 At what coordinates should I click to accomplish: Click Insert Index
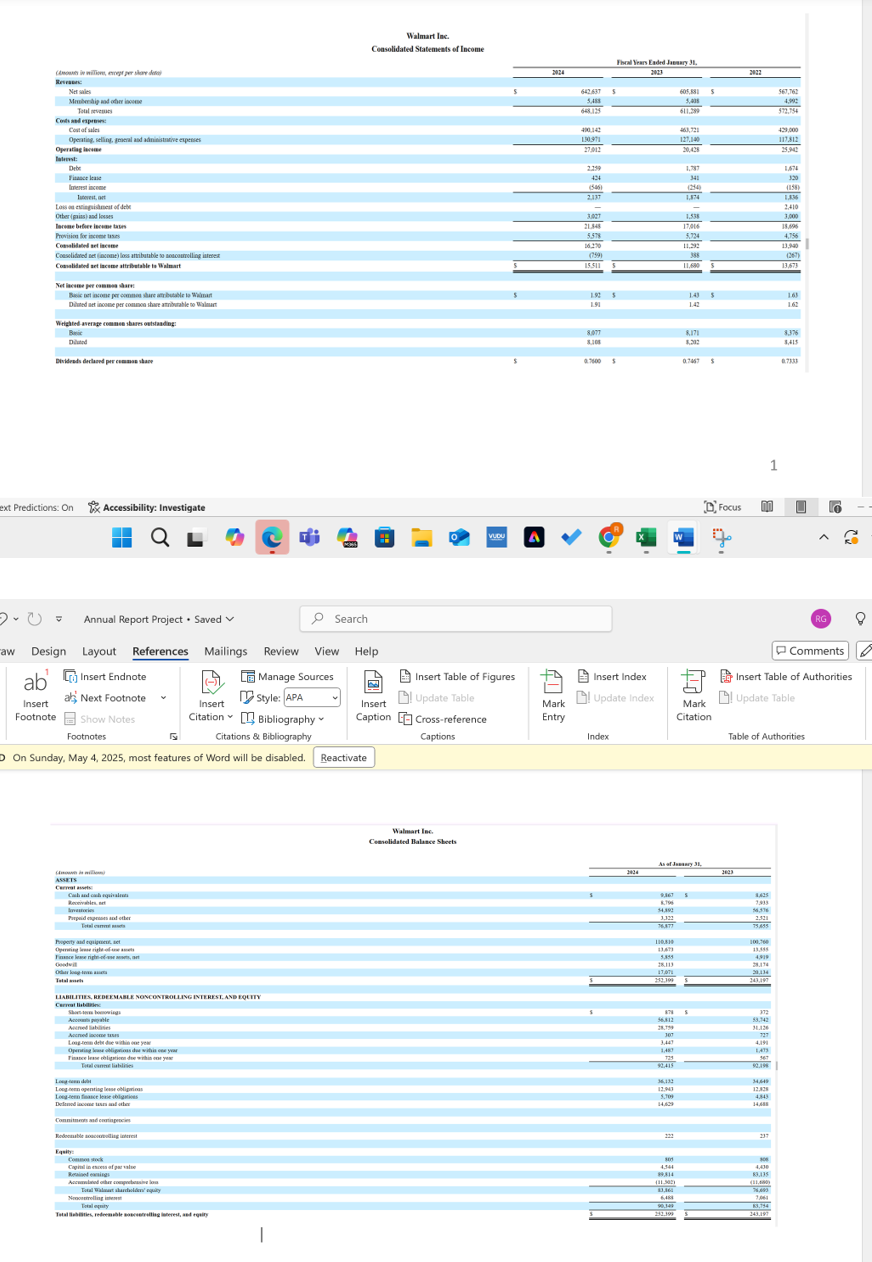point(613,676)
